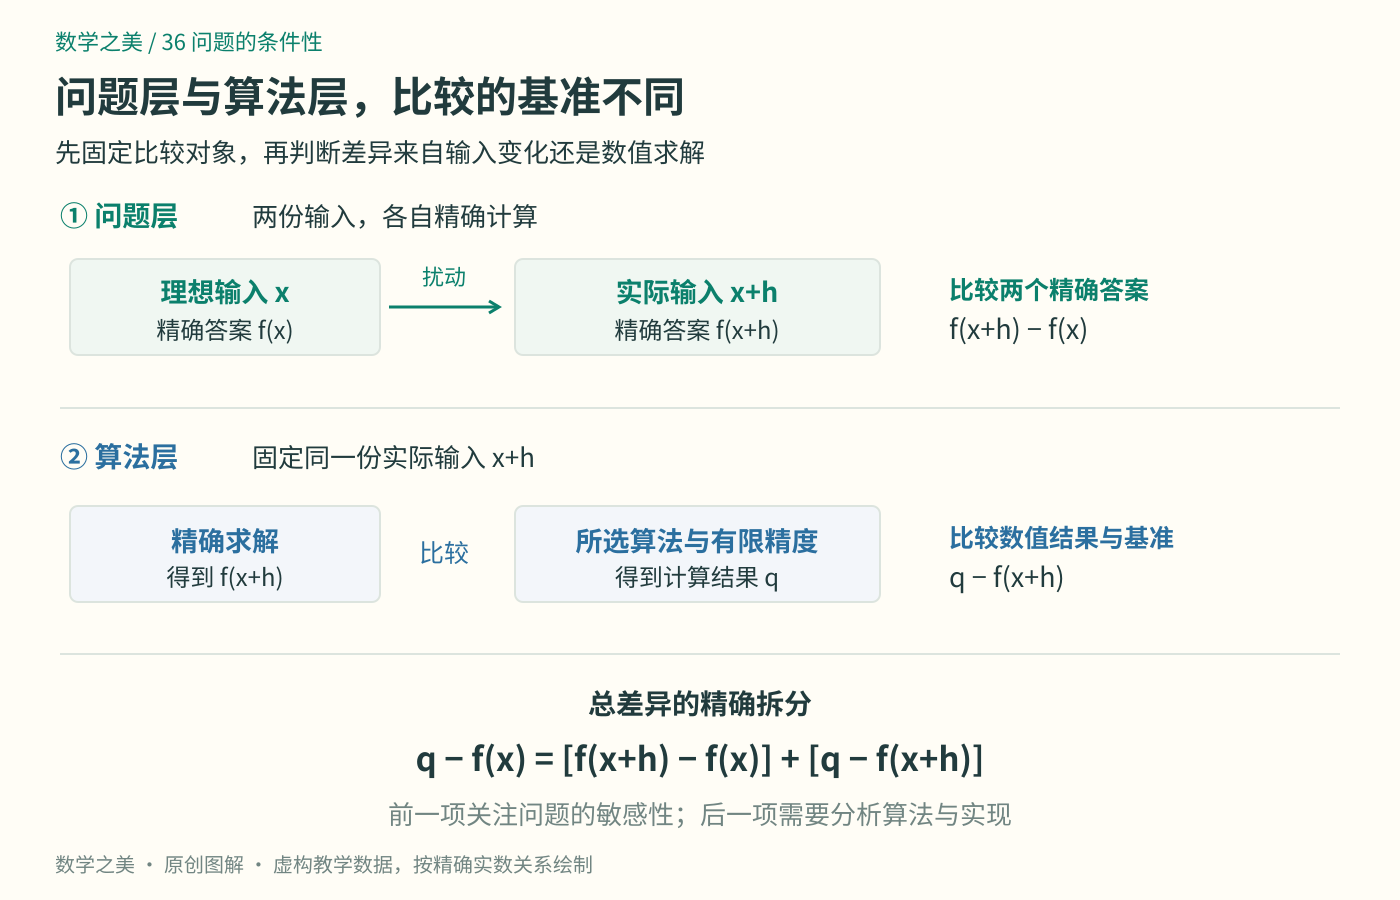The image size is (1400, 900).
Task: Click the '比较' label between the boxes
Action: [x=444, y=553]
